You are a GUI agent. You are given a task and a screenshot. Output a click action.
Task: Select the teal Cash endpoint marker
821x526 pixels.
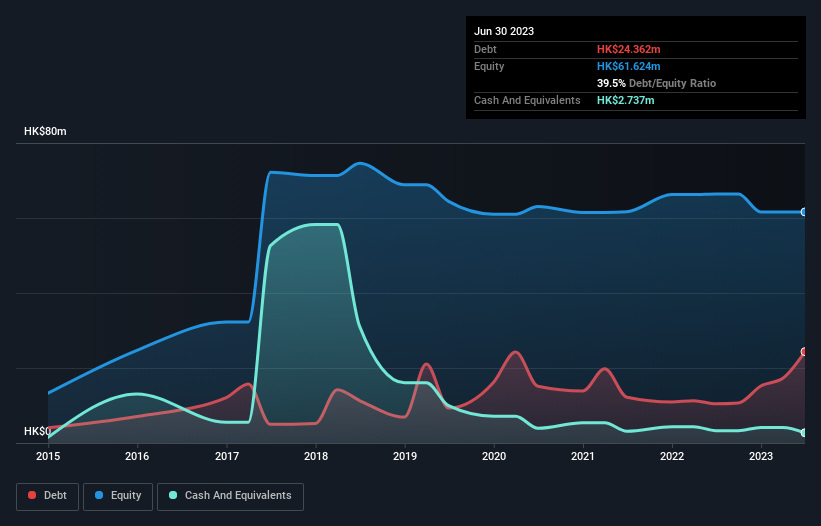804,433
